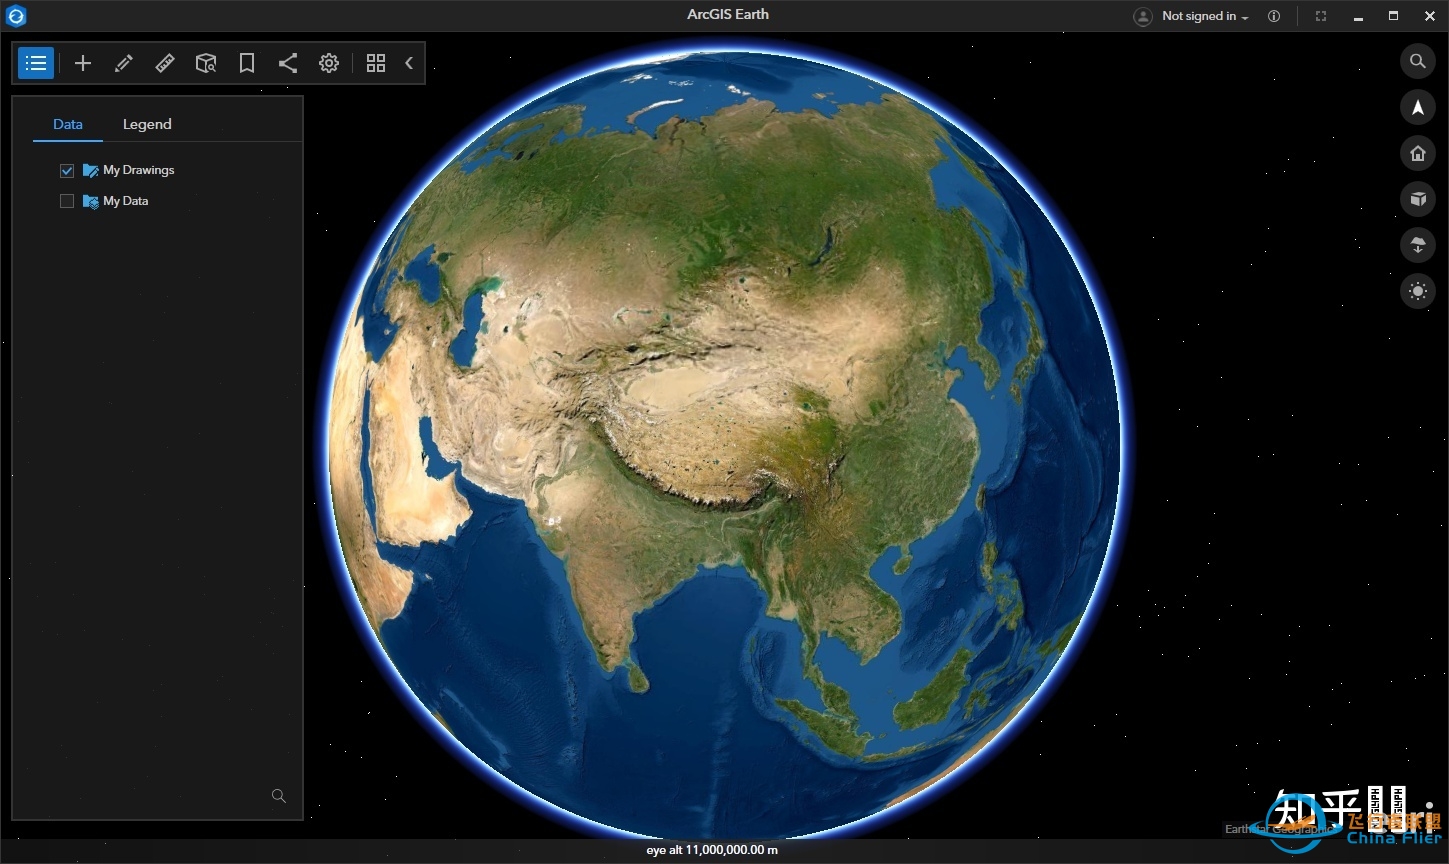Screen dimensions: 1449x864
Task: Reset compass with the navigation arrow
Action: point(1418,107)
